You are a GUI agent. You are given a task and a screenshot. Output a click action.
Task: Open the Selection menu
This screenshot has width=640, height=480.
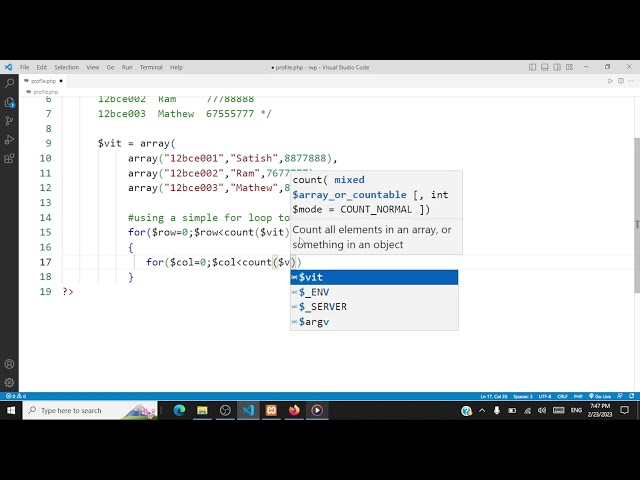[67, 67]
